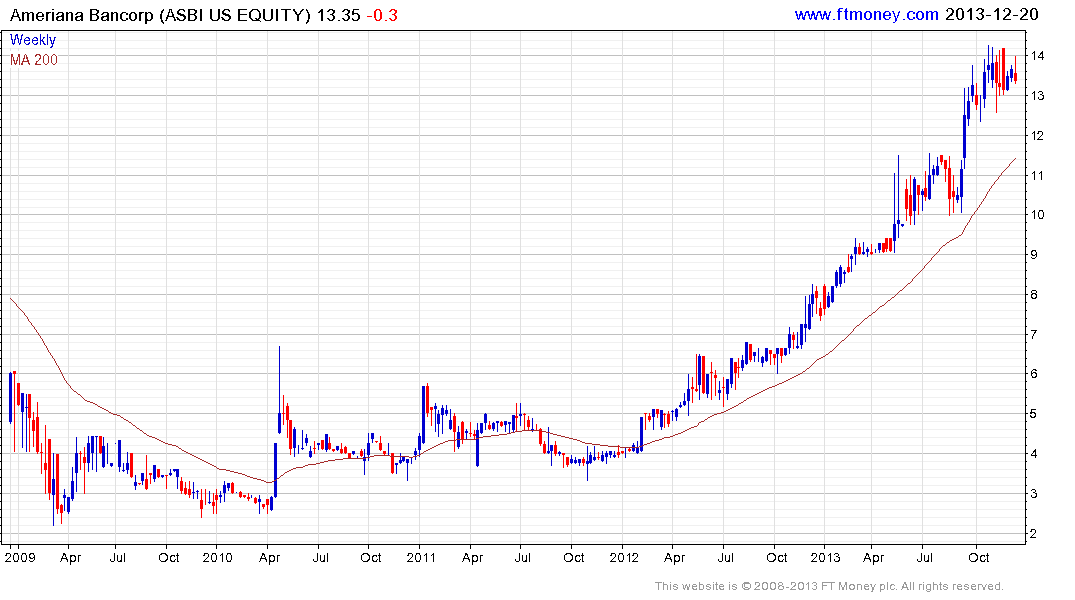Viewport: 1075px width, 600px height.
Task: Click the 2013 x-axis label
Action: pyautogui.click(x=825, y=557)
